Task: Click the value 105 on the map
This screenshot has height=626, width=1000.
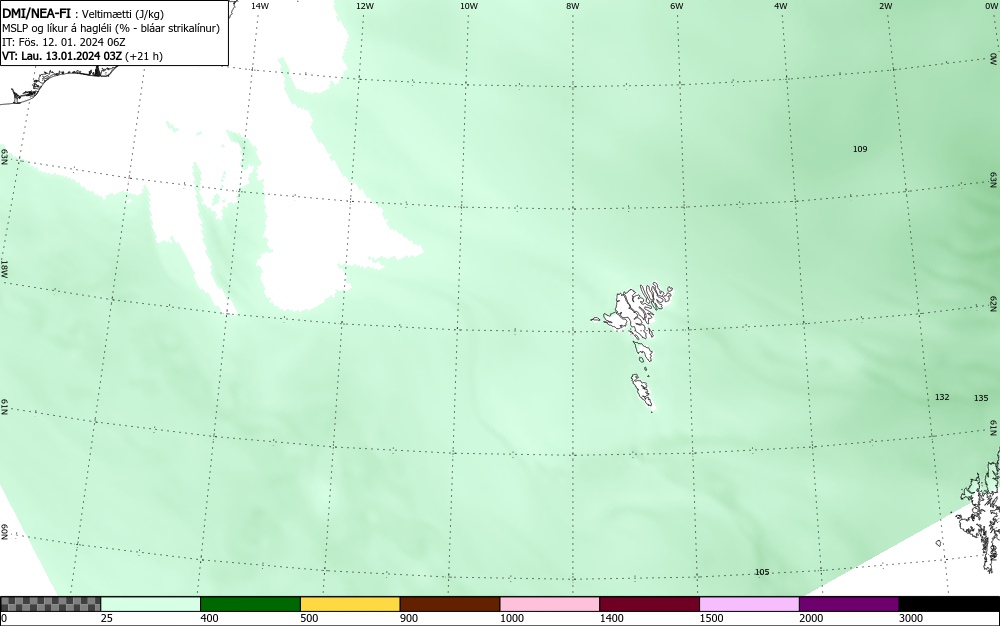Action: click(762, 572)
